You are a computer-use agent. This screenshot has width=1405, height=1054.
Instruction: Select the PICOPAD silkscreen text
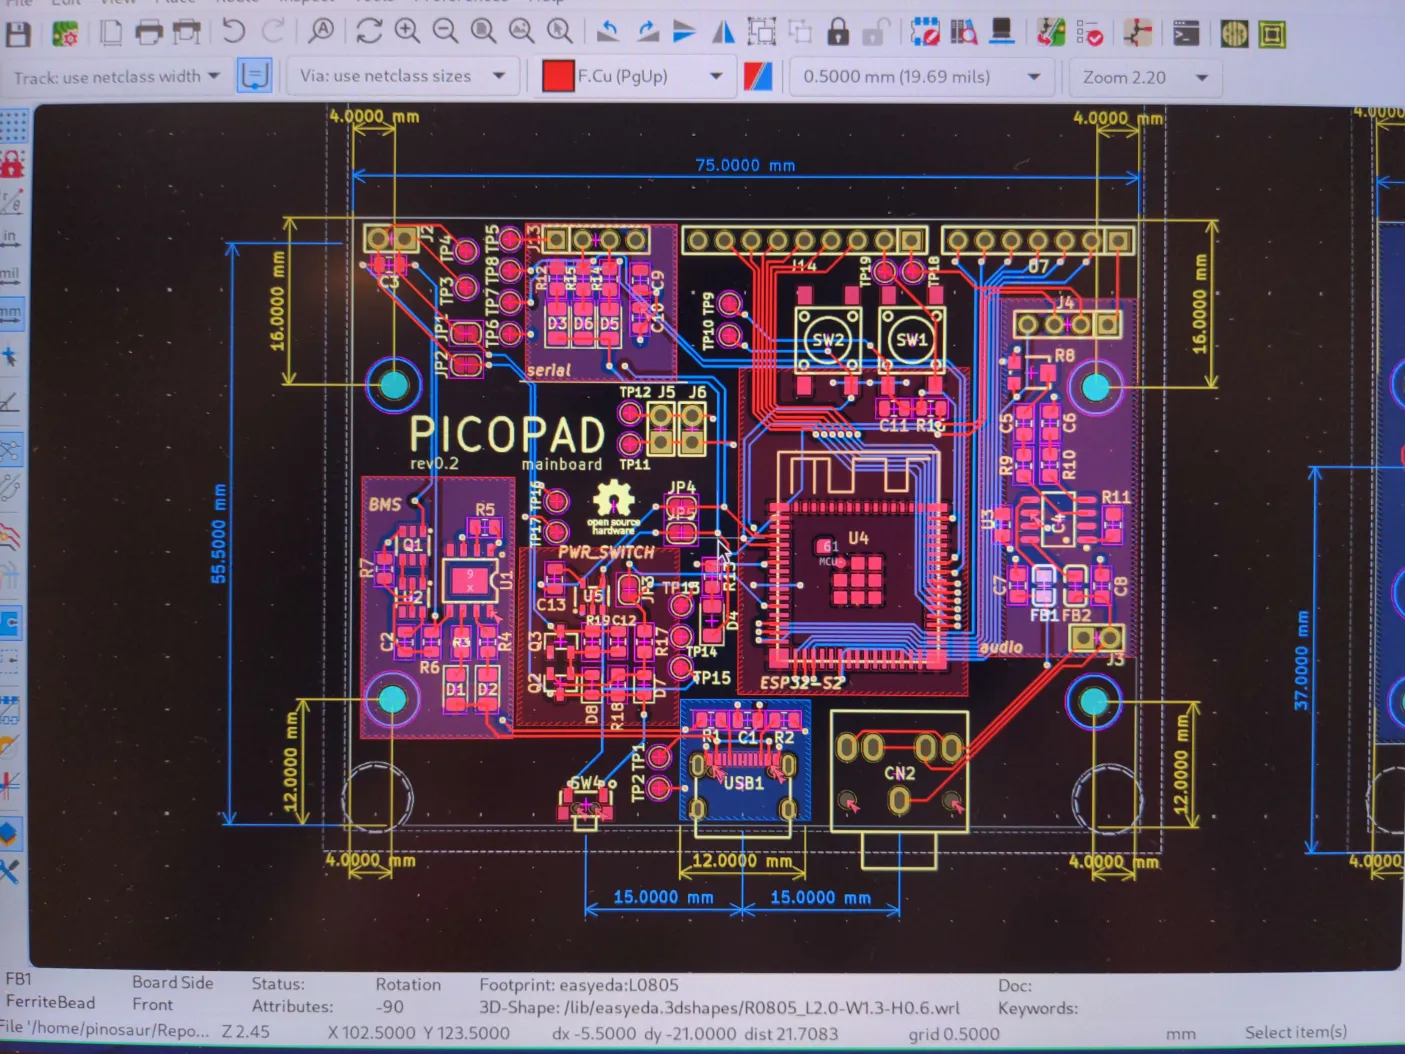coord(507,434)
